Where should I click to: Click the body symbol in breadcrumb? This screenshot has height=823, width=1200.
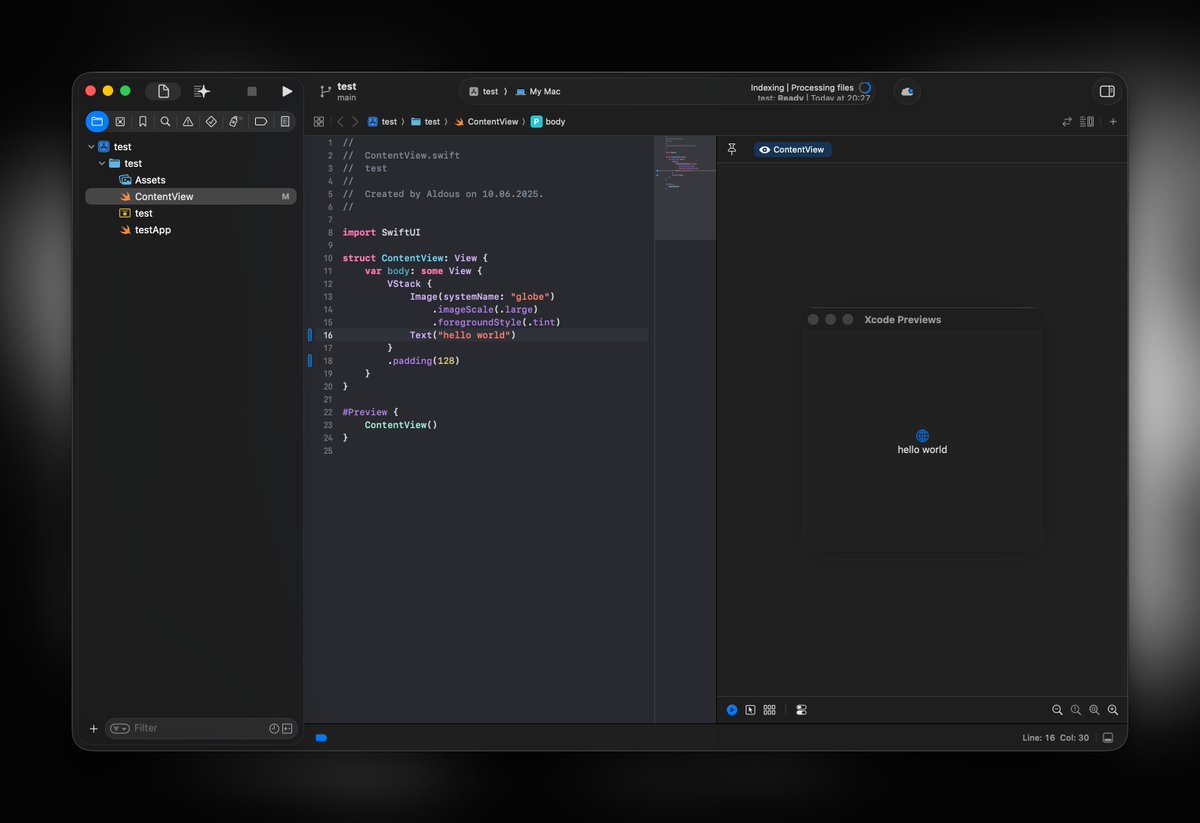[548, 121]
